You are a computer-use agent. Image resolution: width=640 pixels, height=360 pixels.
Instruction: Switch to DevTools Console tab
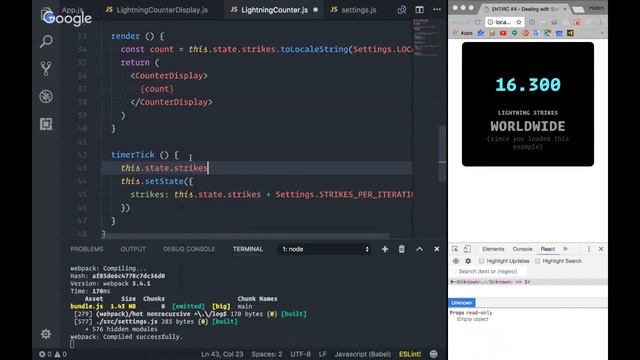pos(522,249)
